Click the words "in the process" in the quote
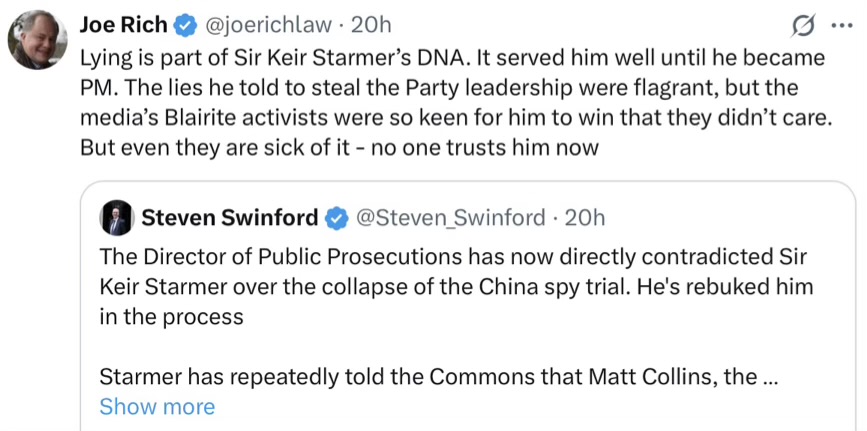 [x=171, y=317]
